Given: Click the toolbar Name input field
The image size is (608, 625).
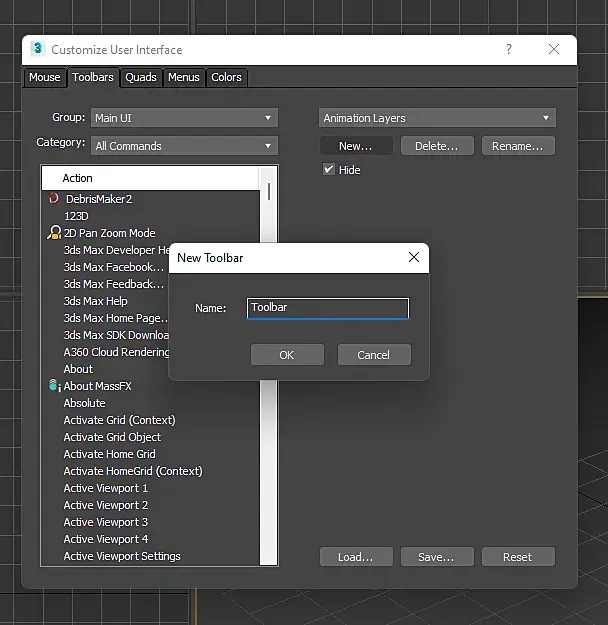Looking at the screenshot, I should [x=328, y=308].
